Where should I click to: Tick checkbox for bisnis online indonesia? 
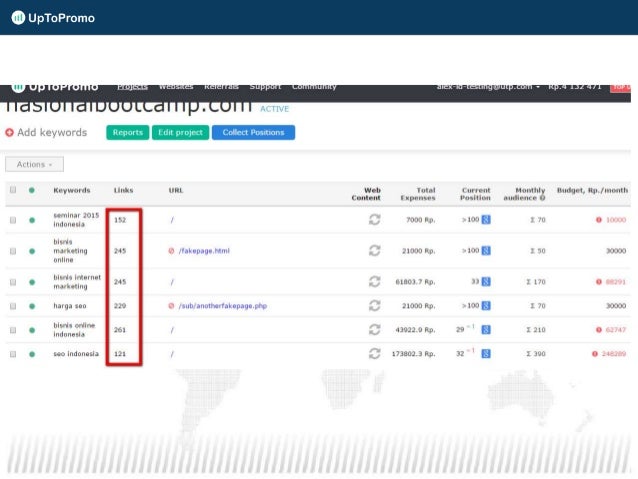[x=13, y=330]
